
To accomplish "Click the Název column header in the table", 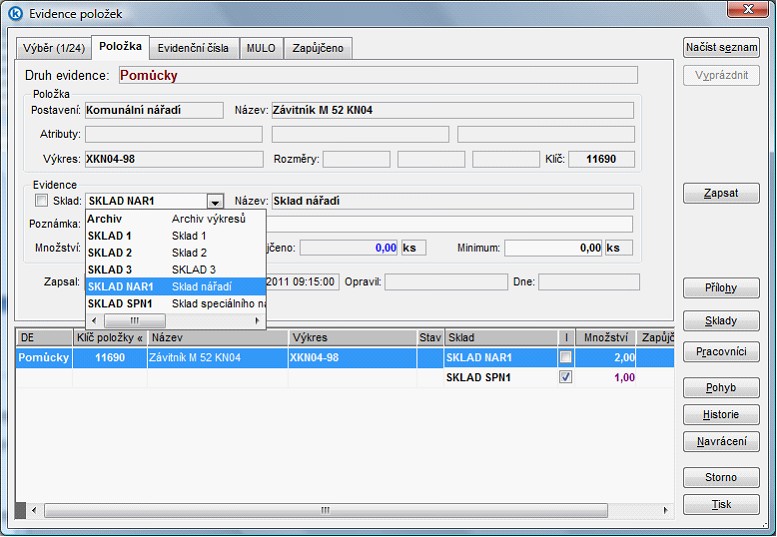I will click(218, 337).
